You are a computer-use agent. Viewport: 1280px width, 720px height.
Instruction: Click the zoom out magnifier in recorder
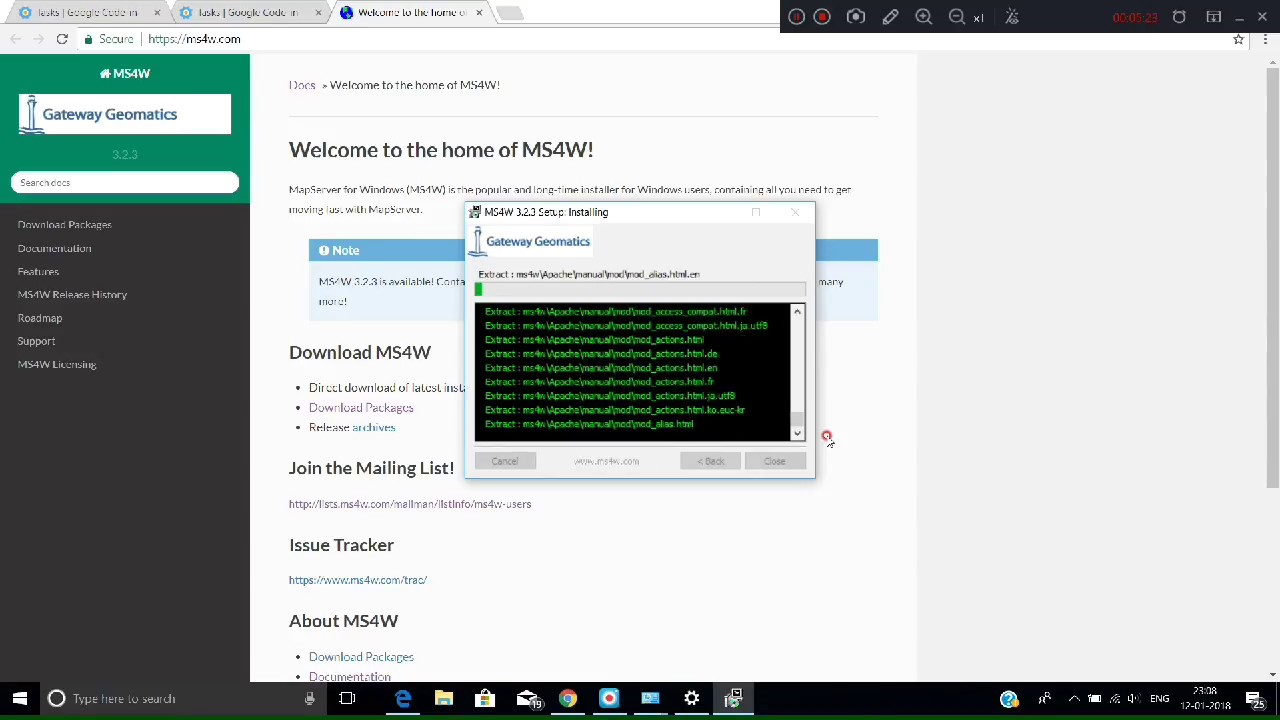[x=957, y=17]
